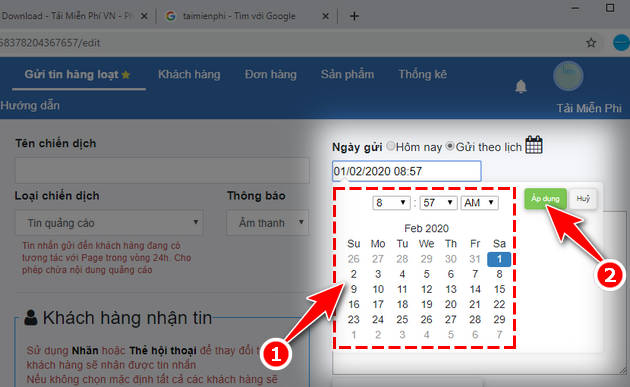Screen dimensions: 630x387
Task: Pick date 14 in the calendar
Action: click(475, 289)
